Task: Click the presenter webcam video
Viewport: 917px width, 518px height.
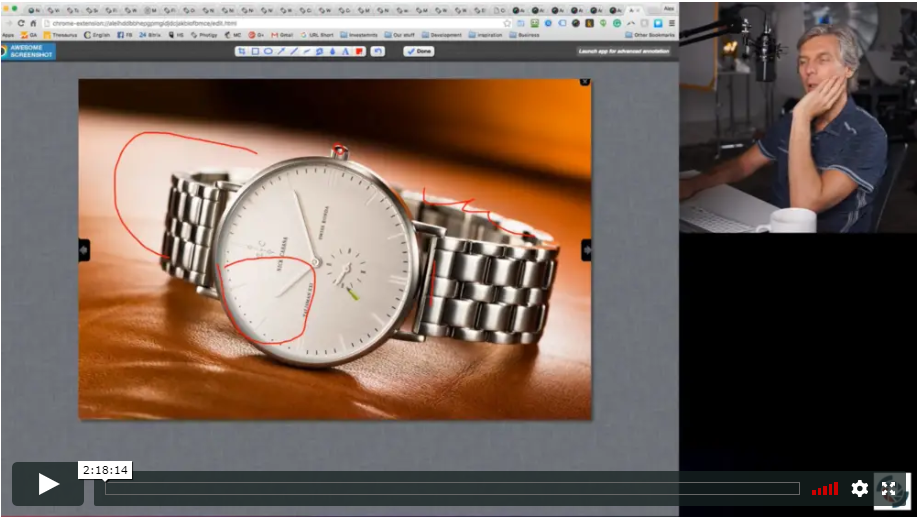Action: (x=798, y=117)
